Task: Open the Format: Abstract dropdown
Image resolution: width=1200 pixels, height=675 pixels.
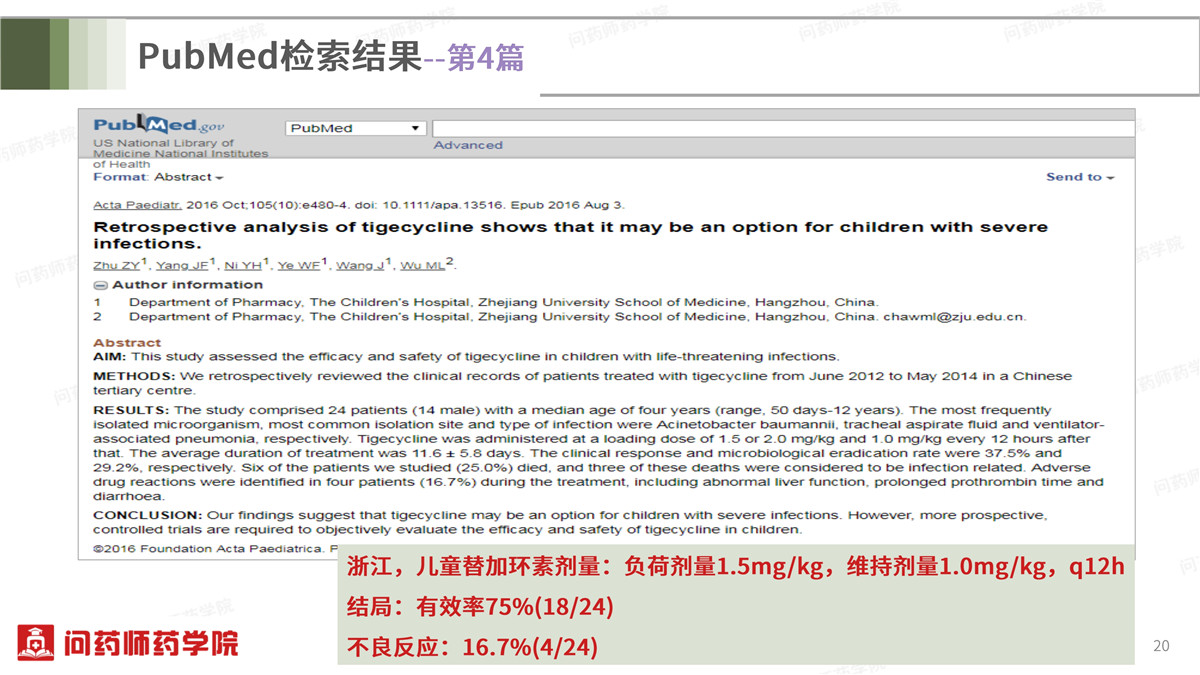Action: click(x=158, y=177)
